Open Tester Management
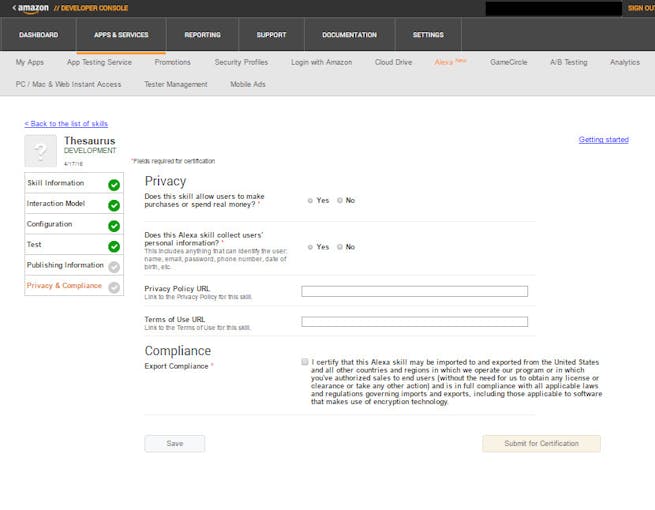Image resolution: width=655 pixels, height=510 pixels. point(176,84)
